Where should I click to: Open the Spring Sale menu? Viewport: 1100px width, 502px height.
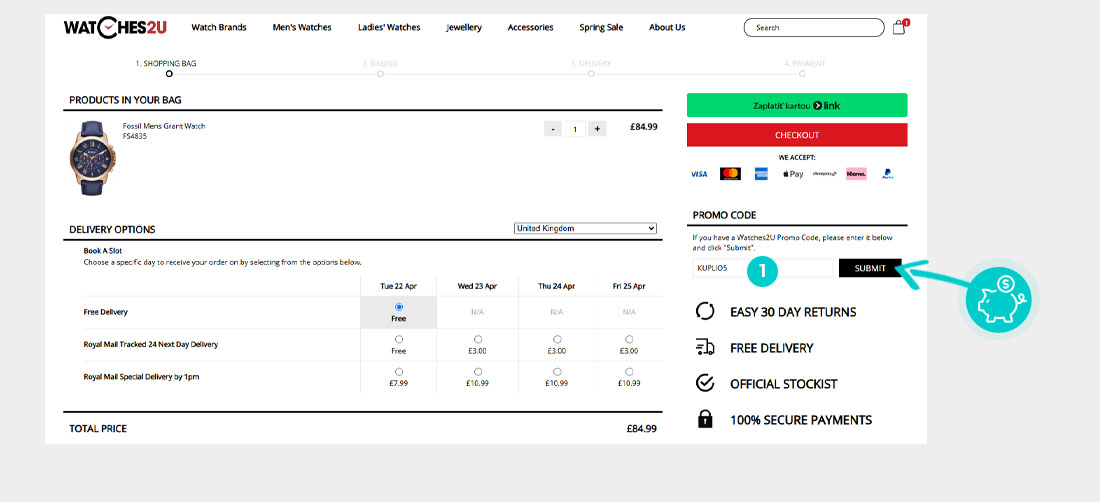(x=601, y=27)
